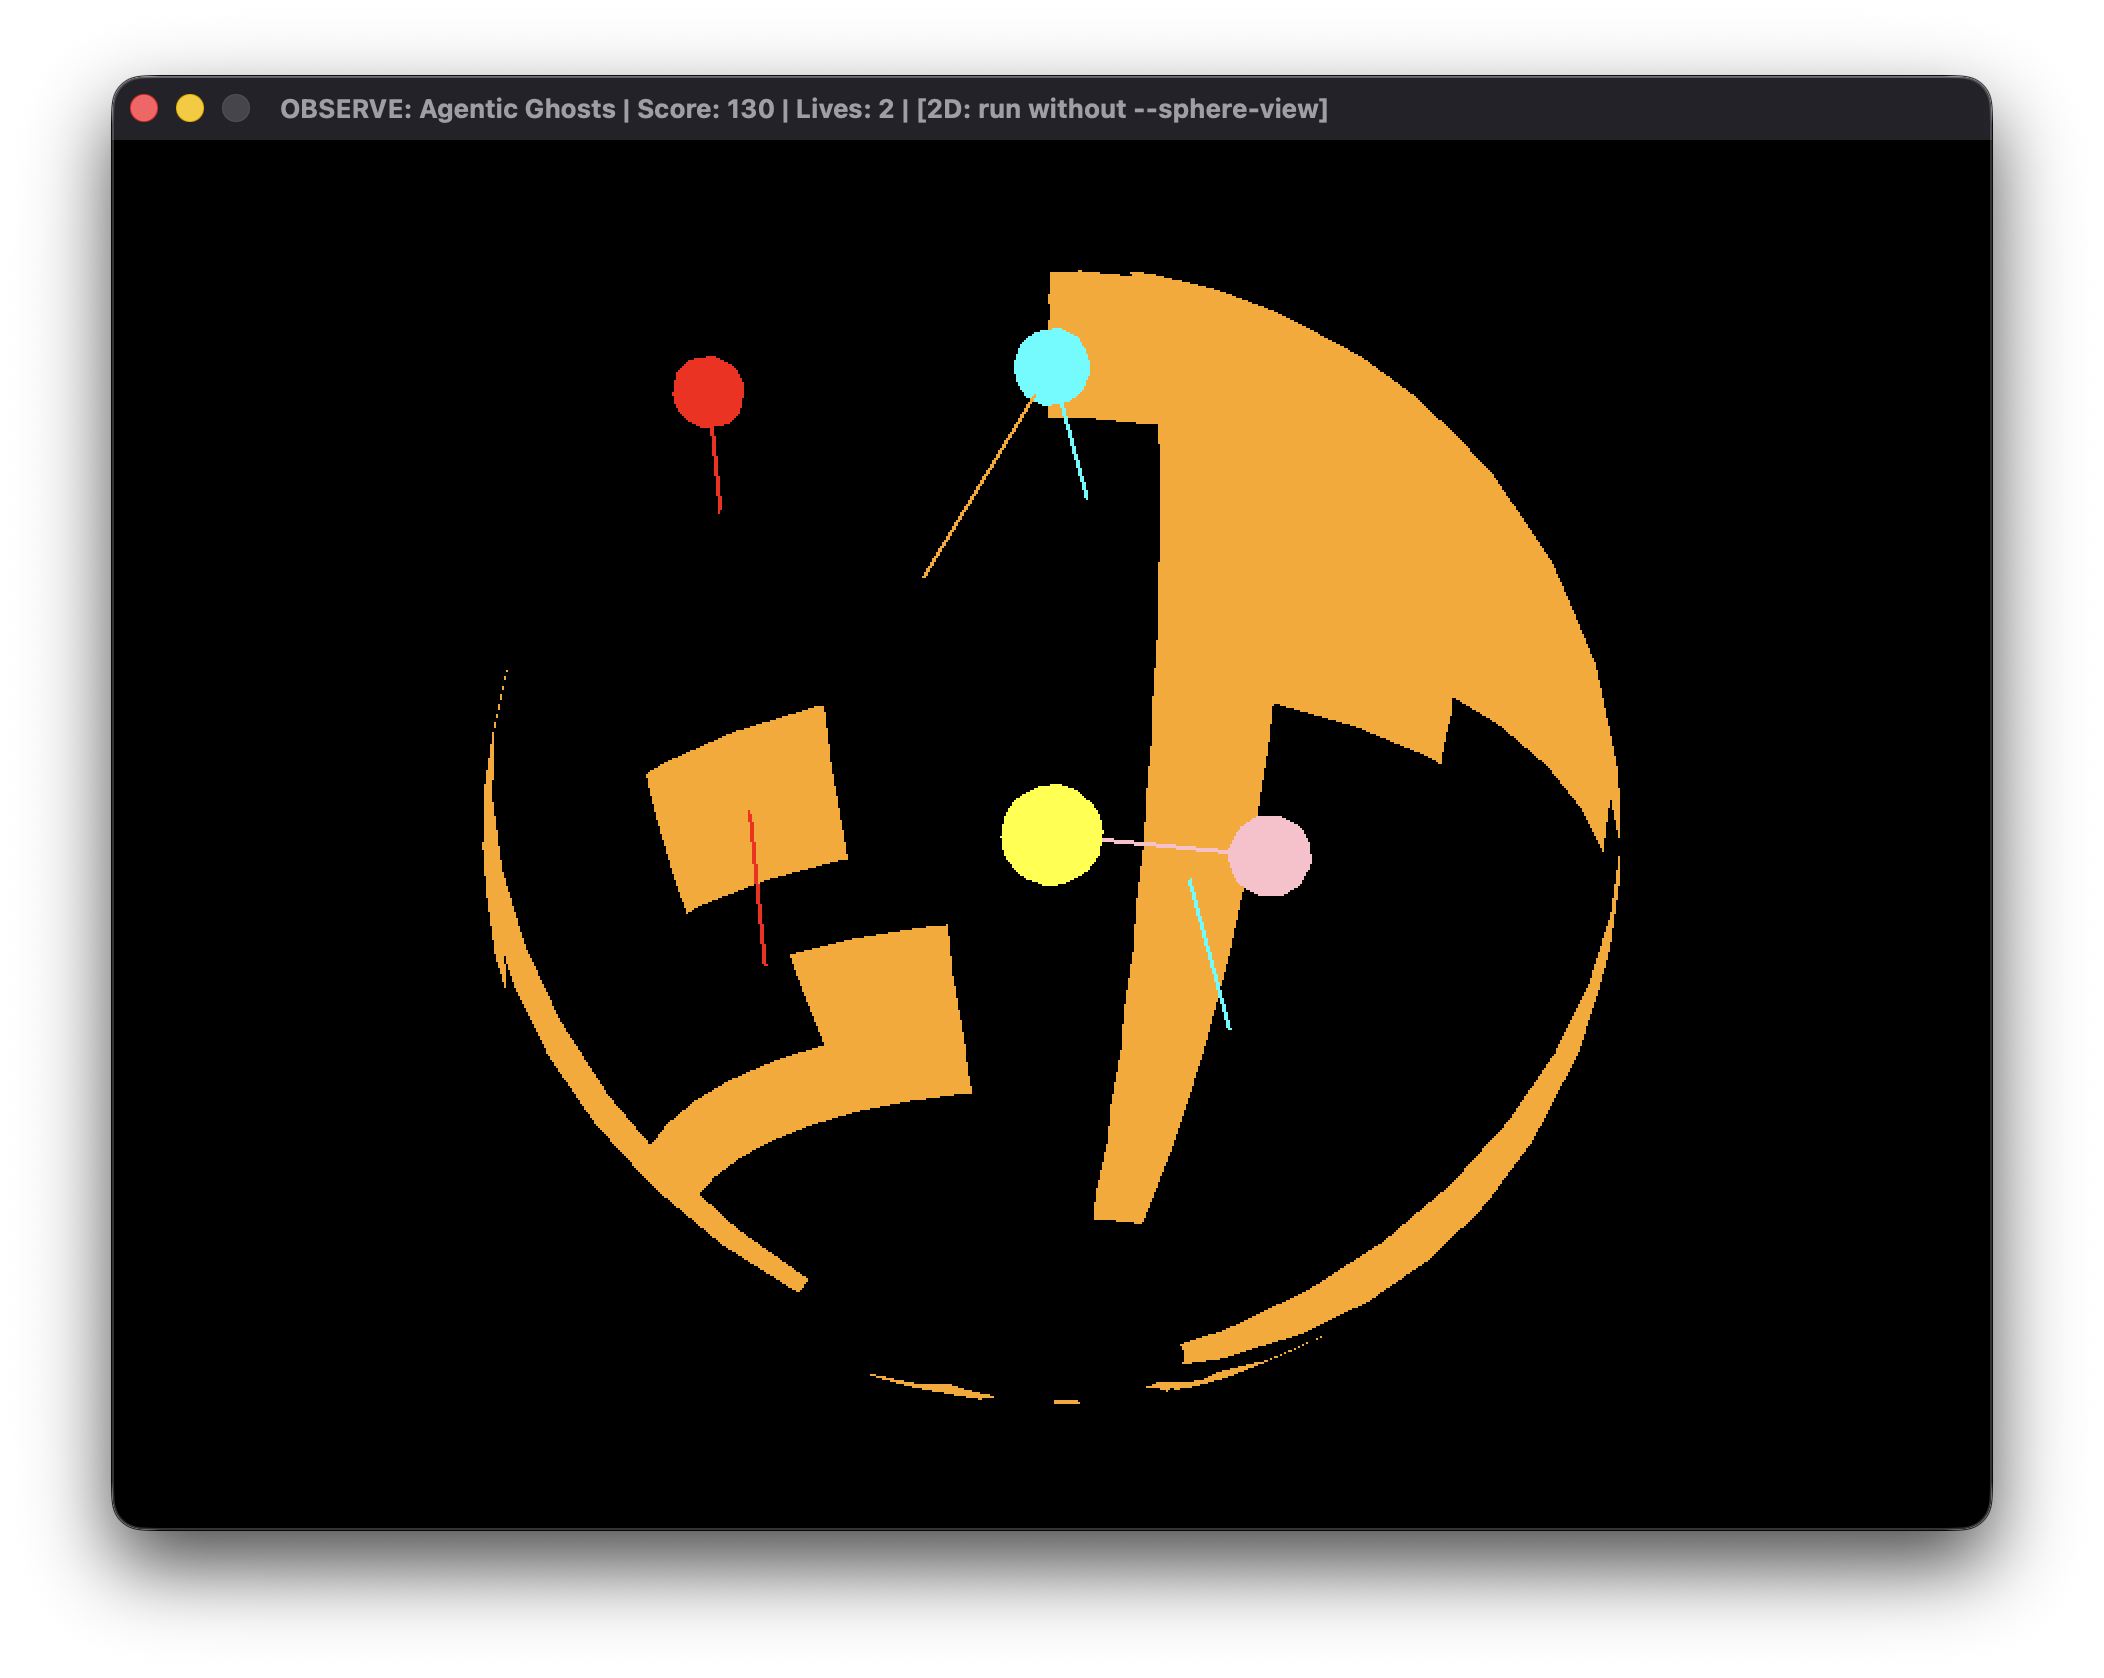
Task: Click the [2D: run without --sphere-view] hint text
Action: [x=1122, y=110]
